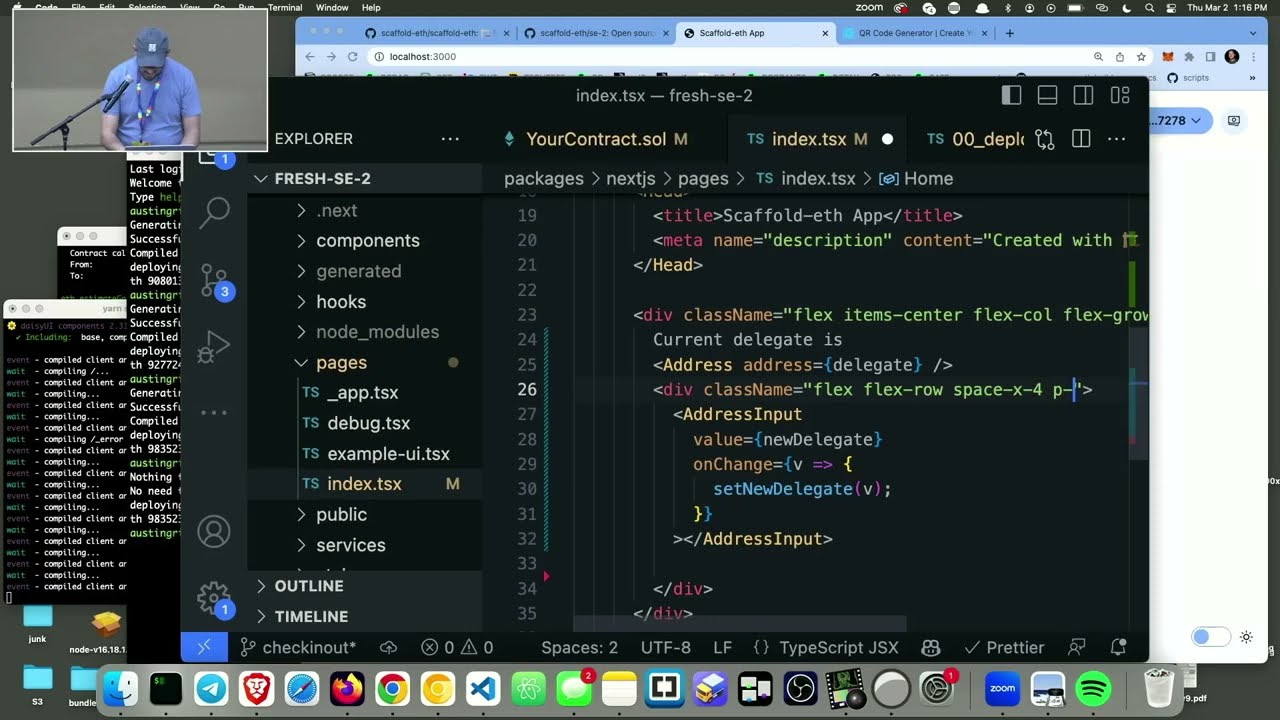The image size is (1280, 720).
Task: Expand the TIMELINE section
Action: point(365,617)
